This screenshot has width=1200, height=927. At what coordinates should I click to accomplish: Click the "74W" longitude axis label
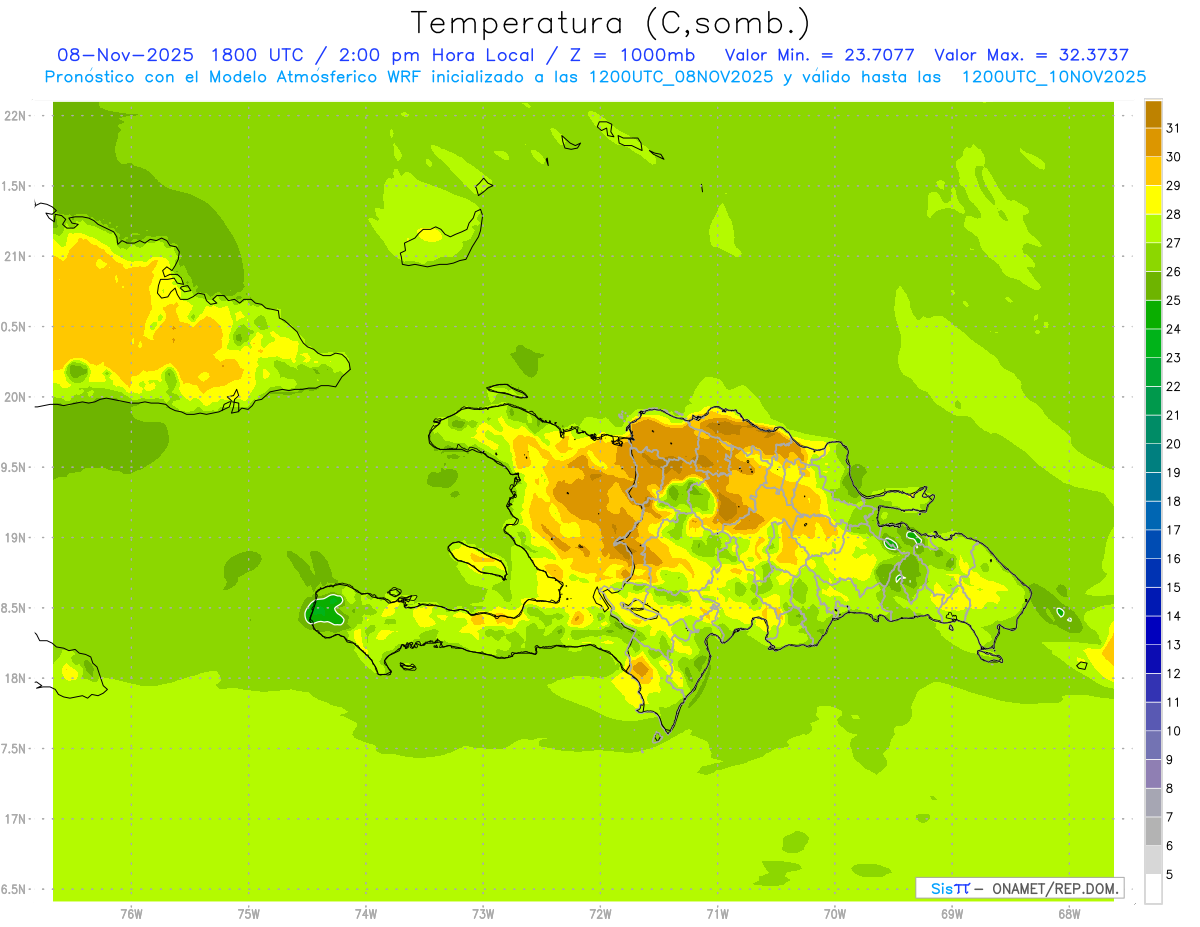pos(366,914)
